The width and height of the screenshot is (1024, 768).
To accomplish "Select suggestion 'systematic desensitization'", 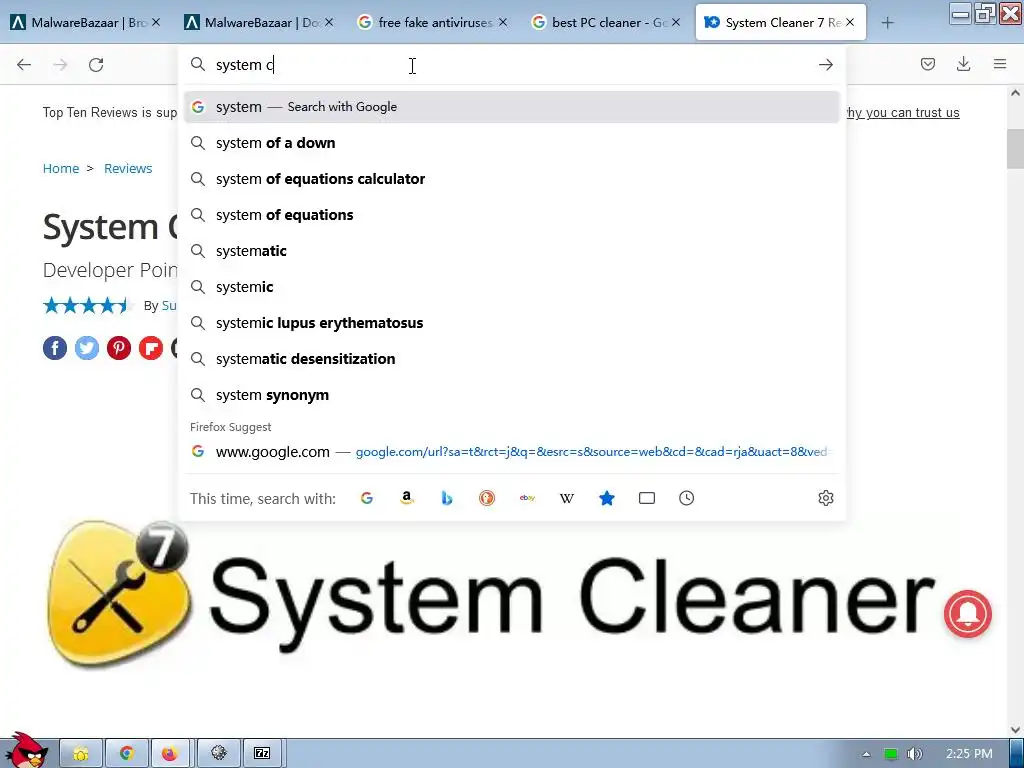I will 511,359.
